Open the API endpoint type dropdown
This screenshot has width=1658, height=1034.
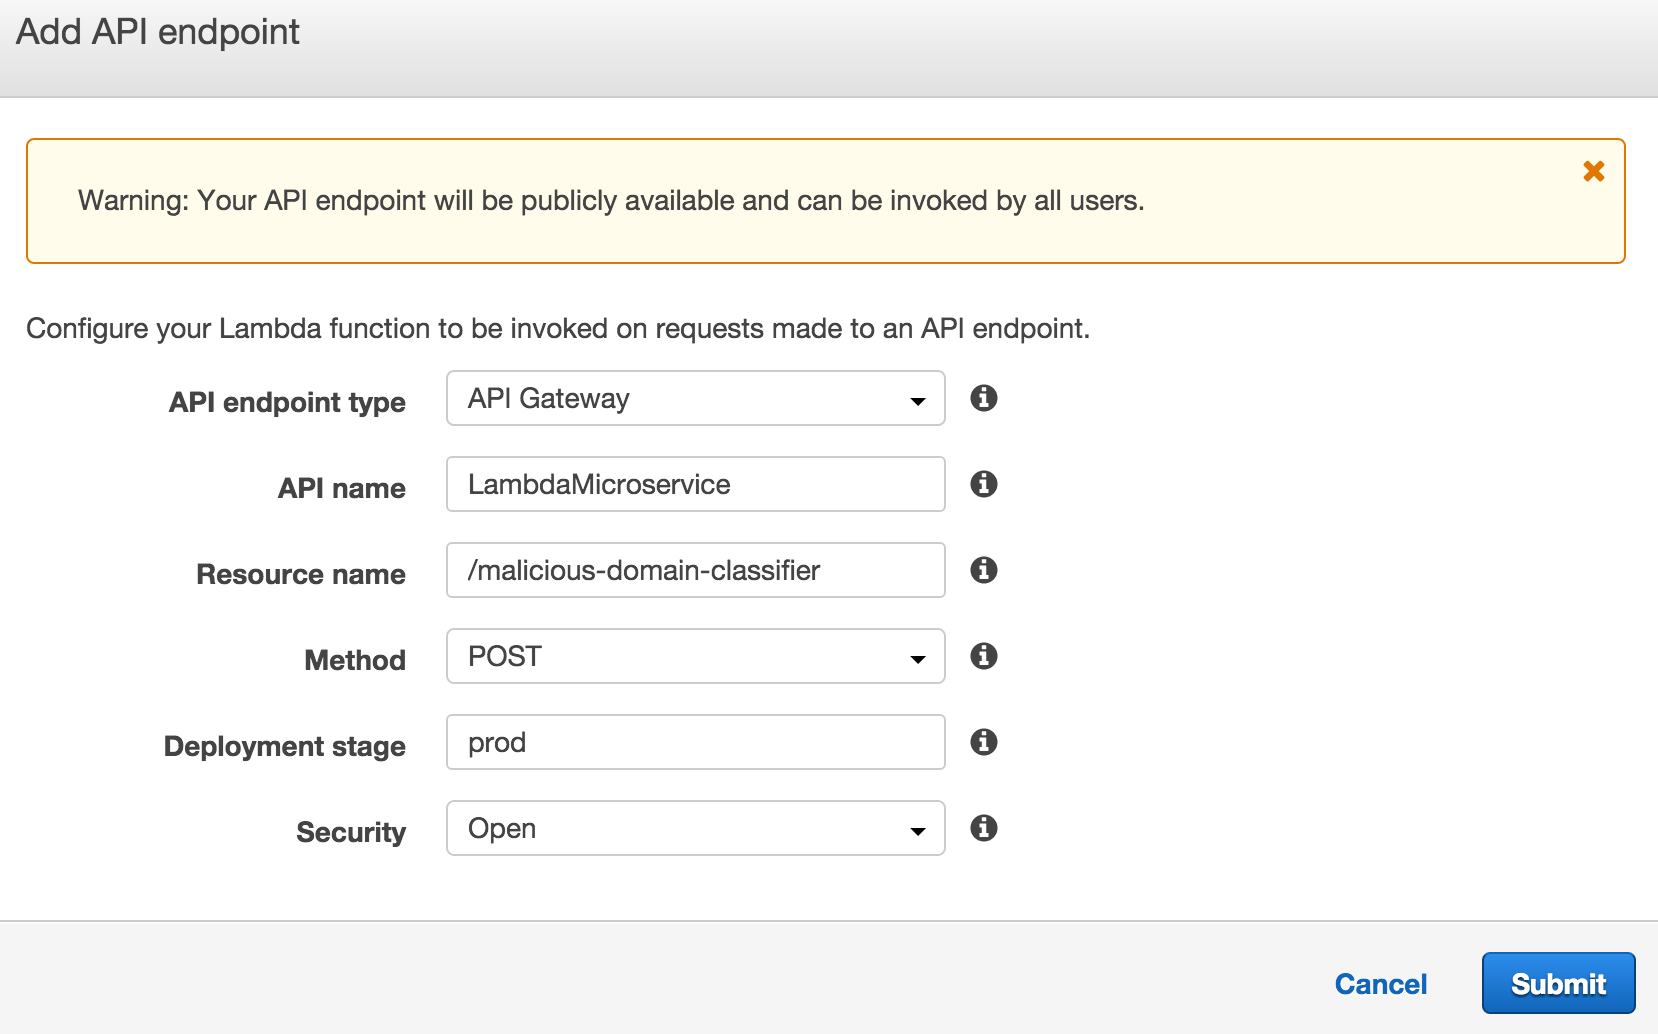[695, 398]
